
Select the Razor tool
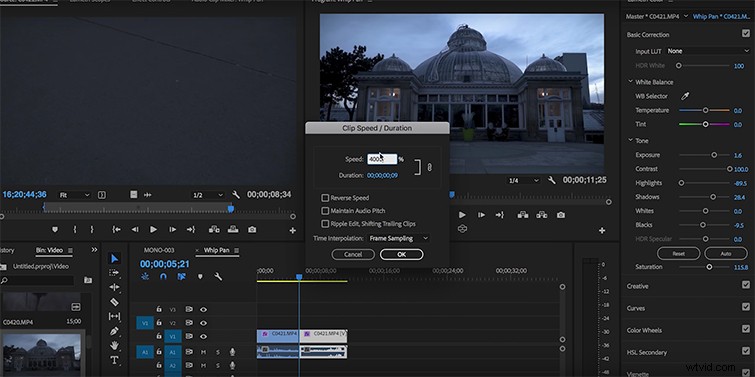(x=114, y=302)
